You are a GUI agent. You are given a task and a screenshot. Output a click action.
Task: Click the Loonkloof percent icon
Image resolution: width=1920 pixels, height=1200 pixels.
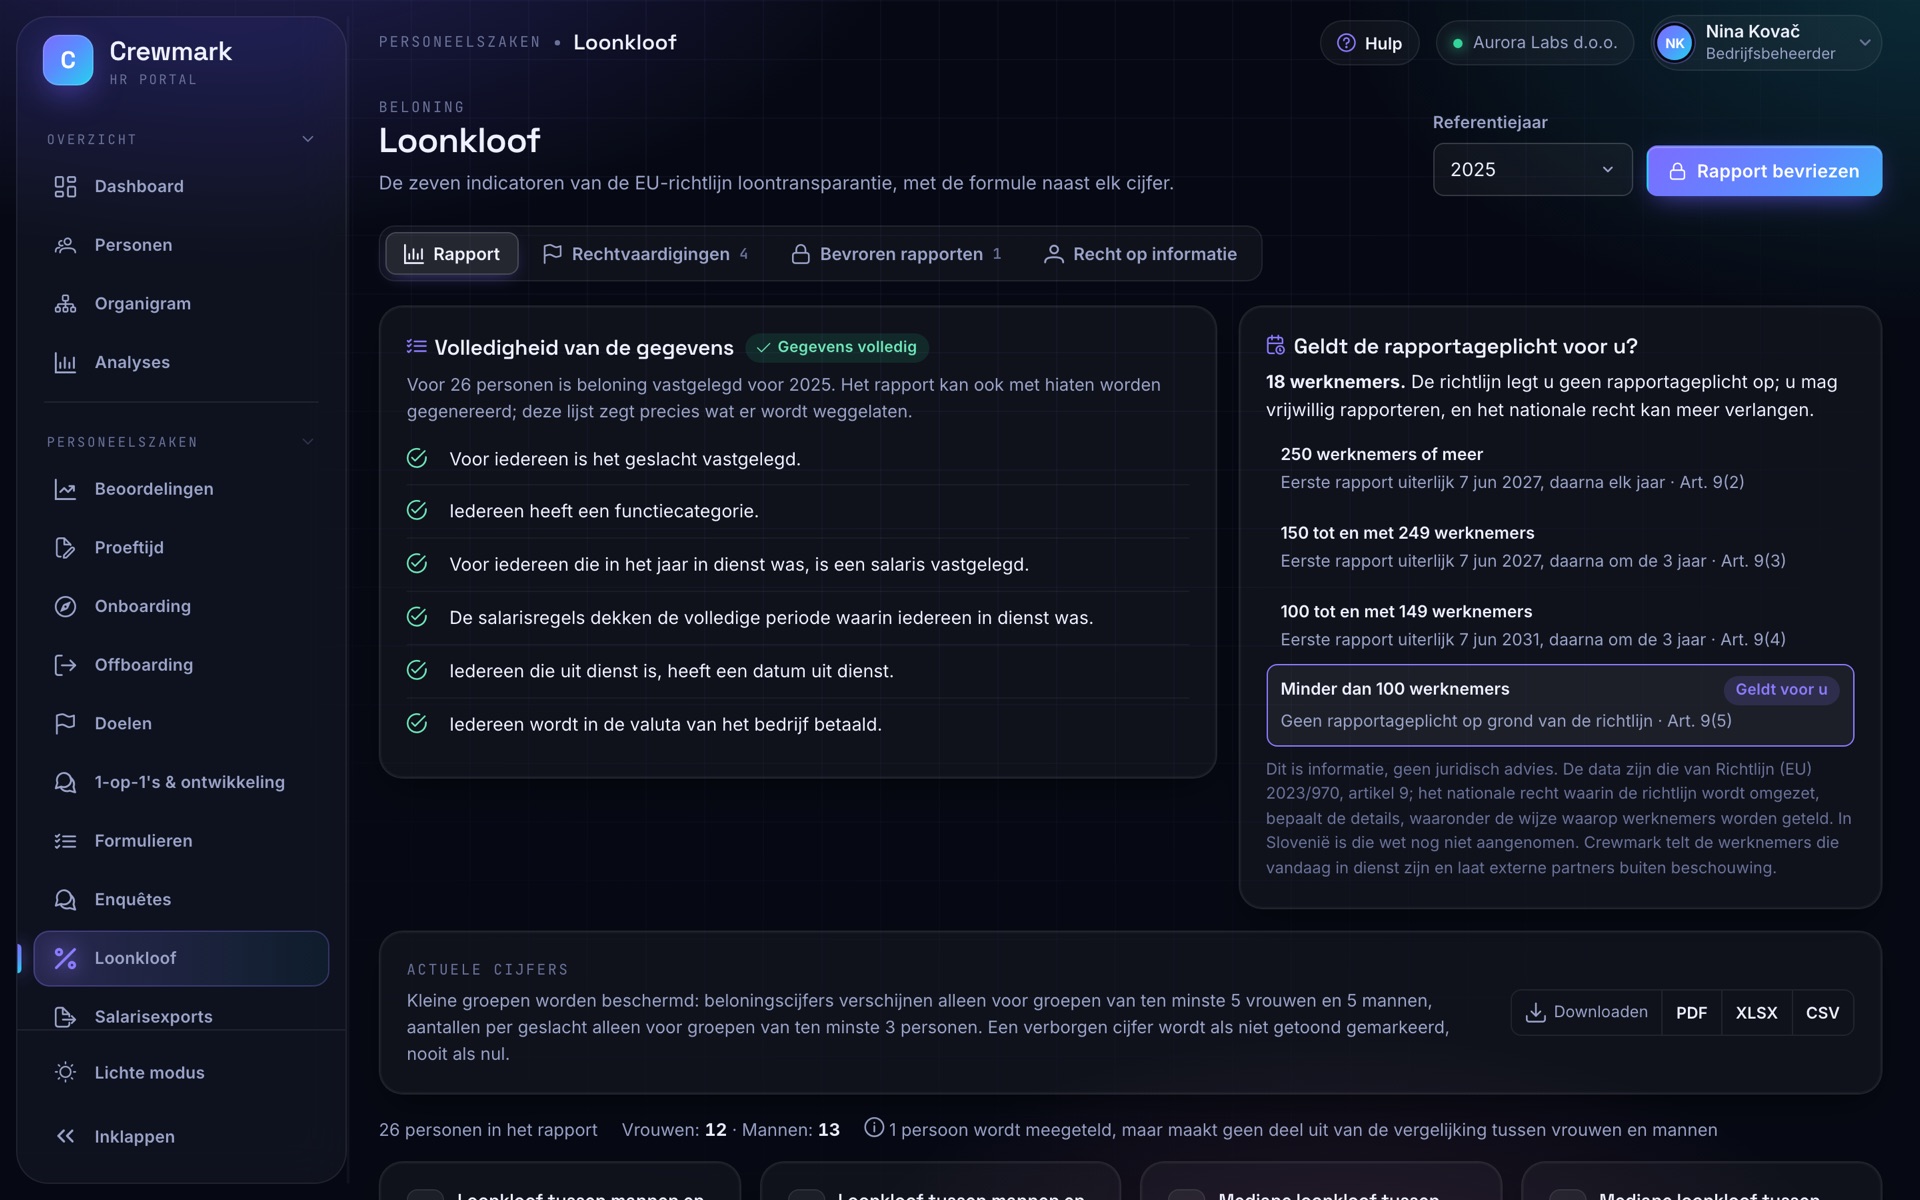(x=65, y=958)
